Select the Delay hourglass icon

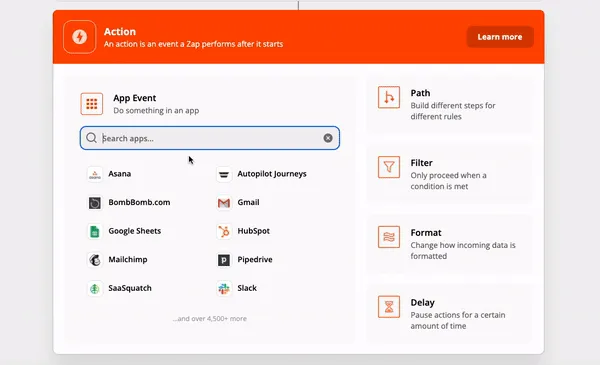[x=389, y=307]
